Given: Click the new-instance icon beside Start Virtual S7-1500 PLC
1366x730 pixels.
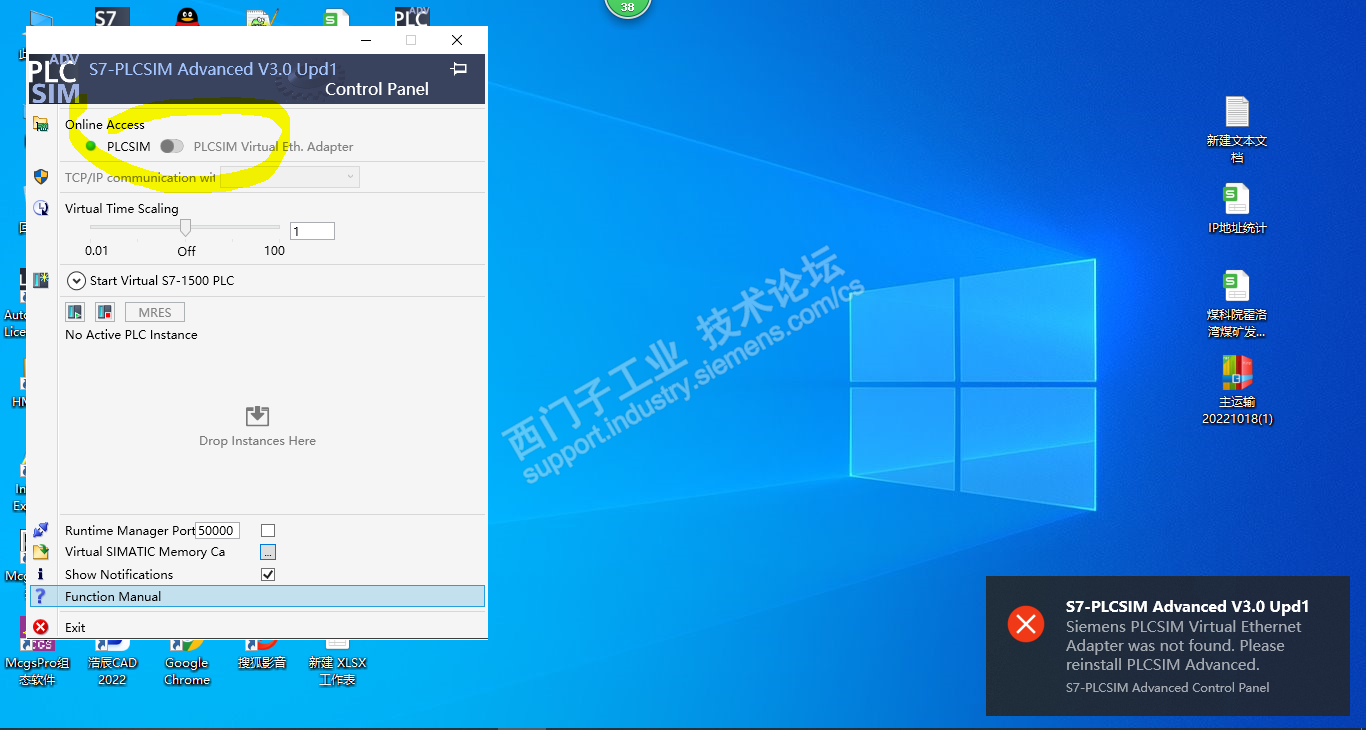Looking at the screenshot, I should coord(41,281).
